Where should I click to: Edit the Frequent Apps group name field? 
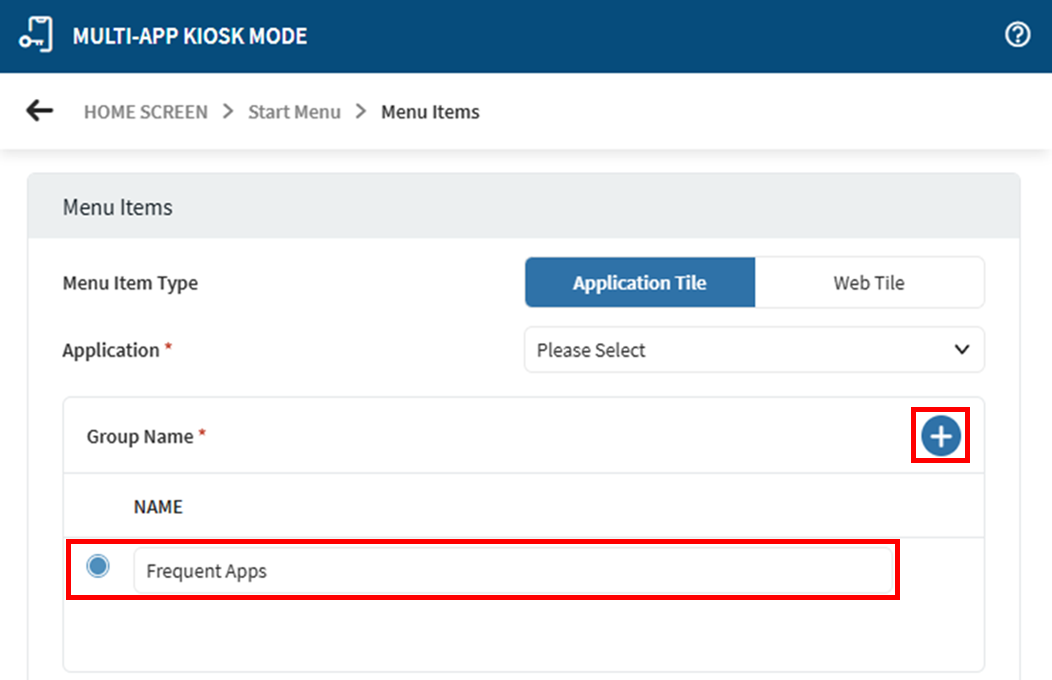tap(512, 571)
